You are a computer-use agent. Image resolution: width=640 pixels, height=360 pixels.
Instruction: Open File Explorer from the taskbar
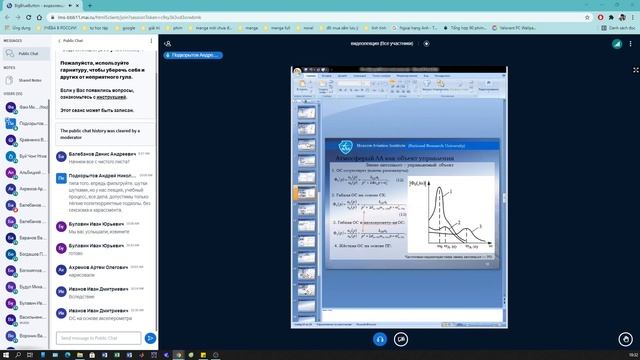point(80,355)
